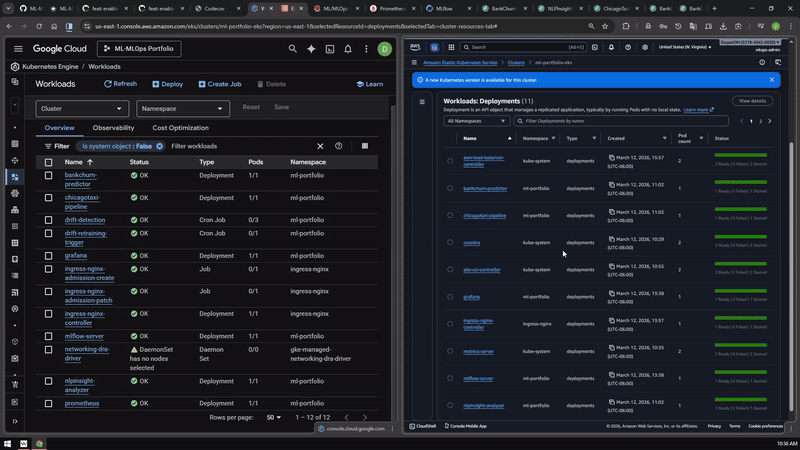Select radio button for aws-load-balancer-controller deployment

[450, 161]
